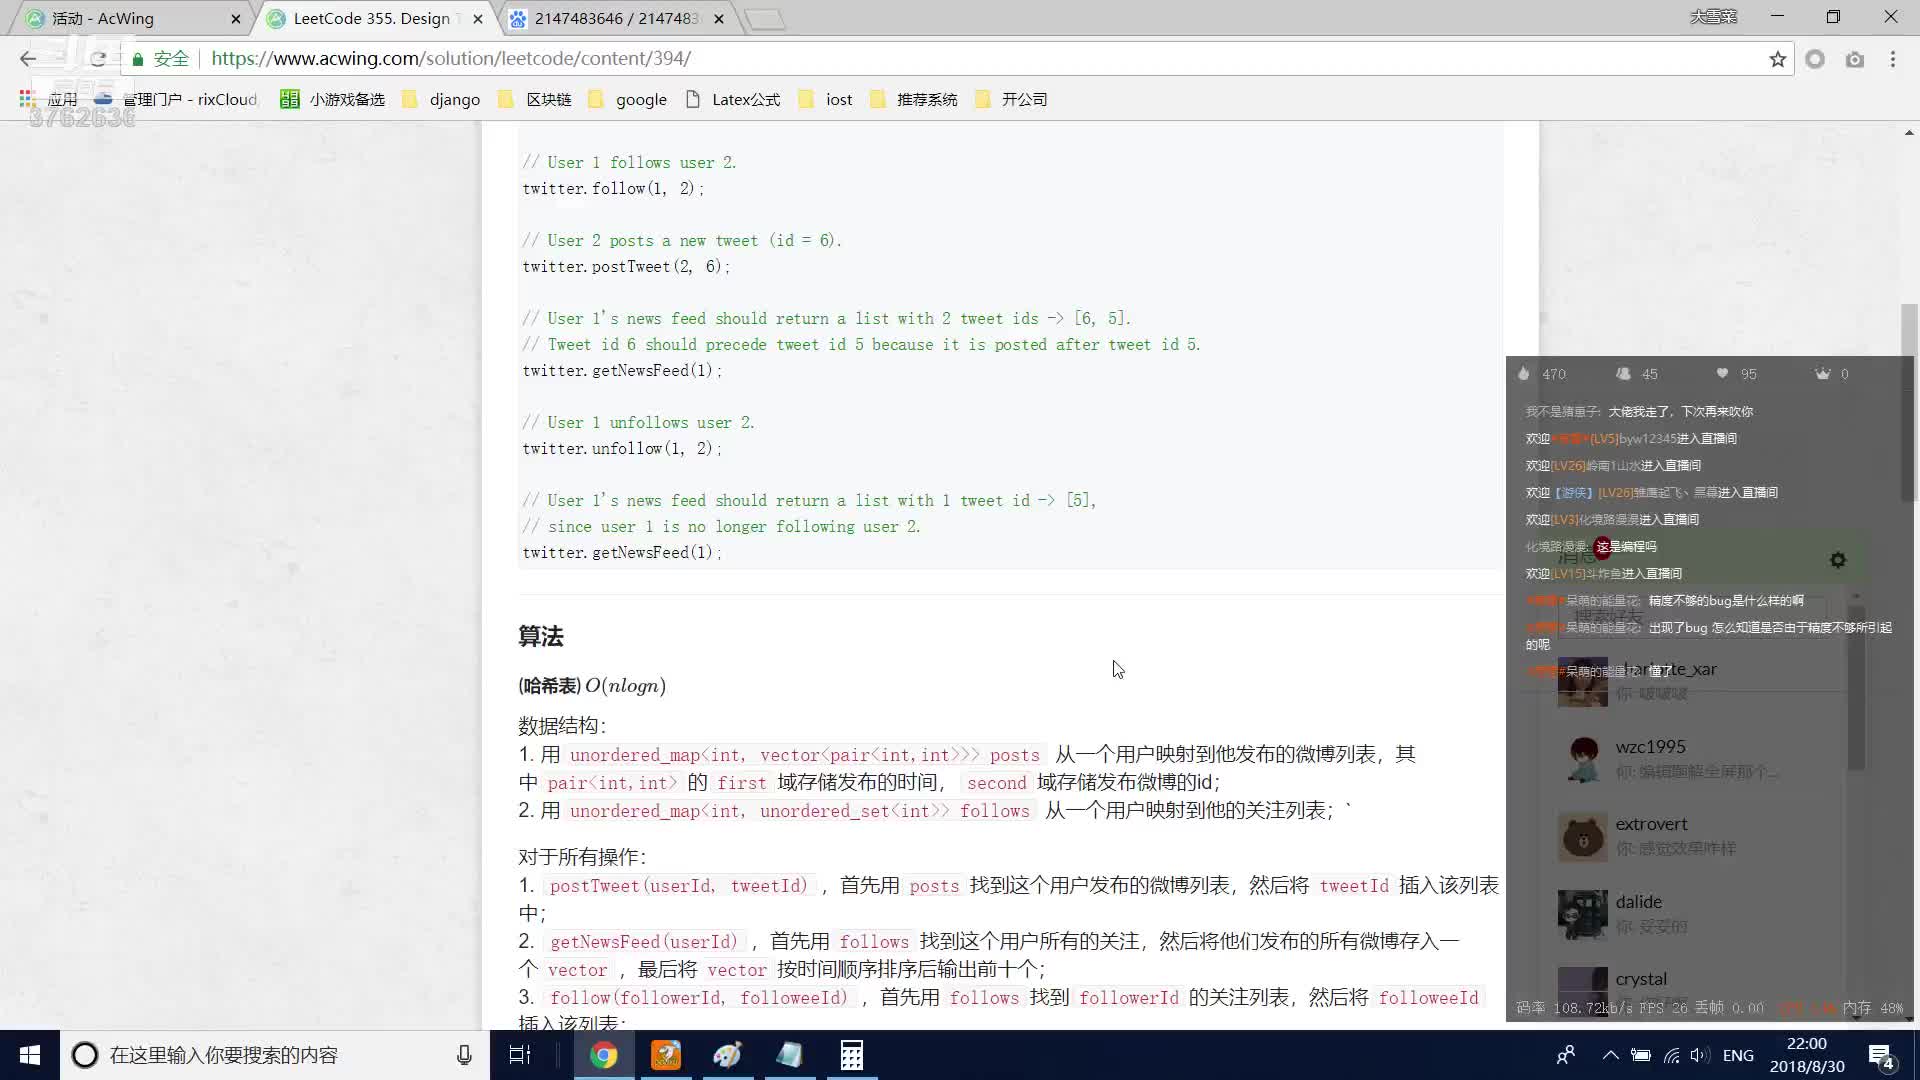Screen dimensions: 1920x1080
Task: Click the bookmark star icon
Action: [x=1777, y=59]
